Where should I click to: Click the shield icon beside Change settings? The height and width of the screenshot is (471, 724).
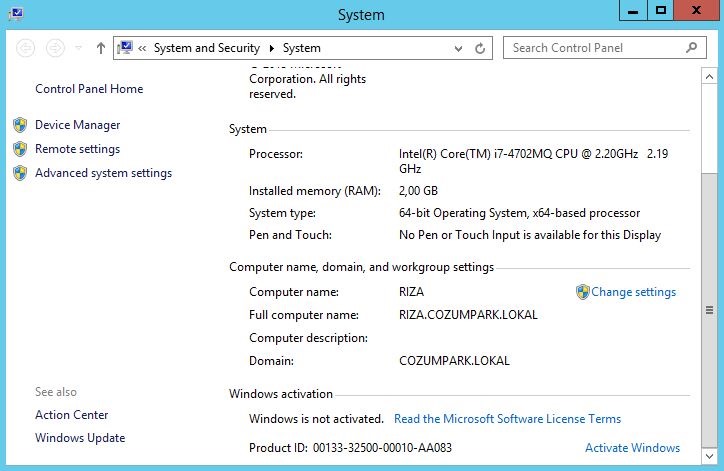tap(583, 292)
